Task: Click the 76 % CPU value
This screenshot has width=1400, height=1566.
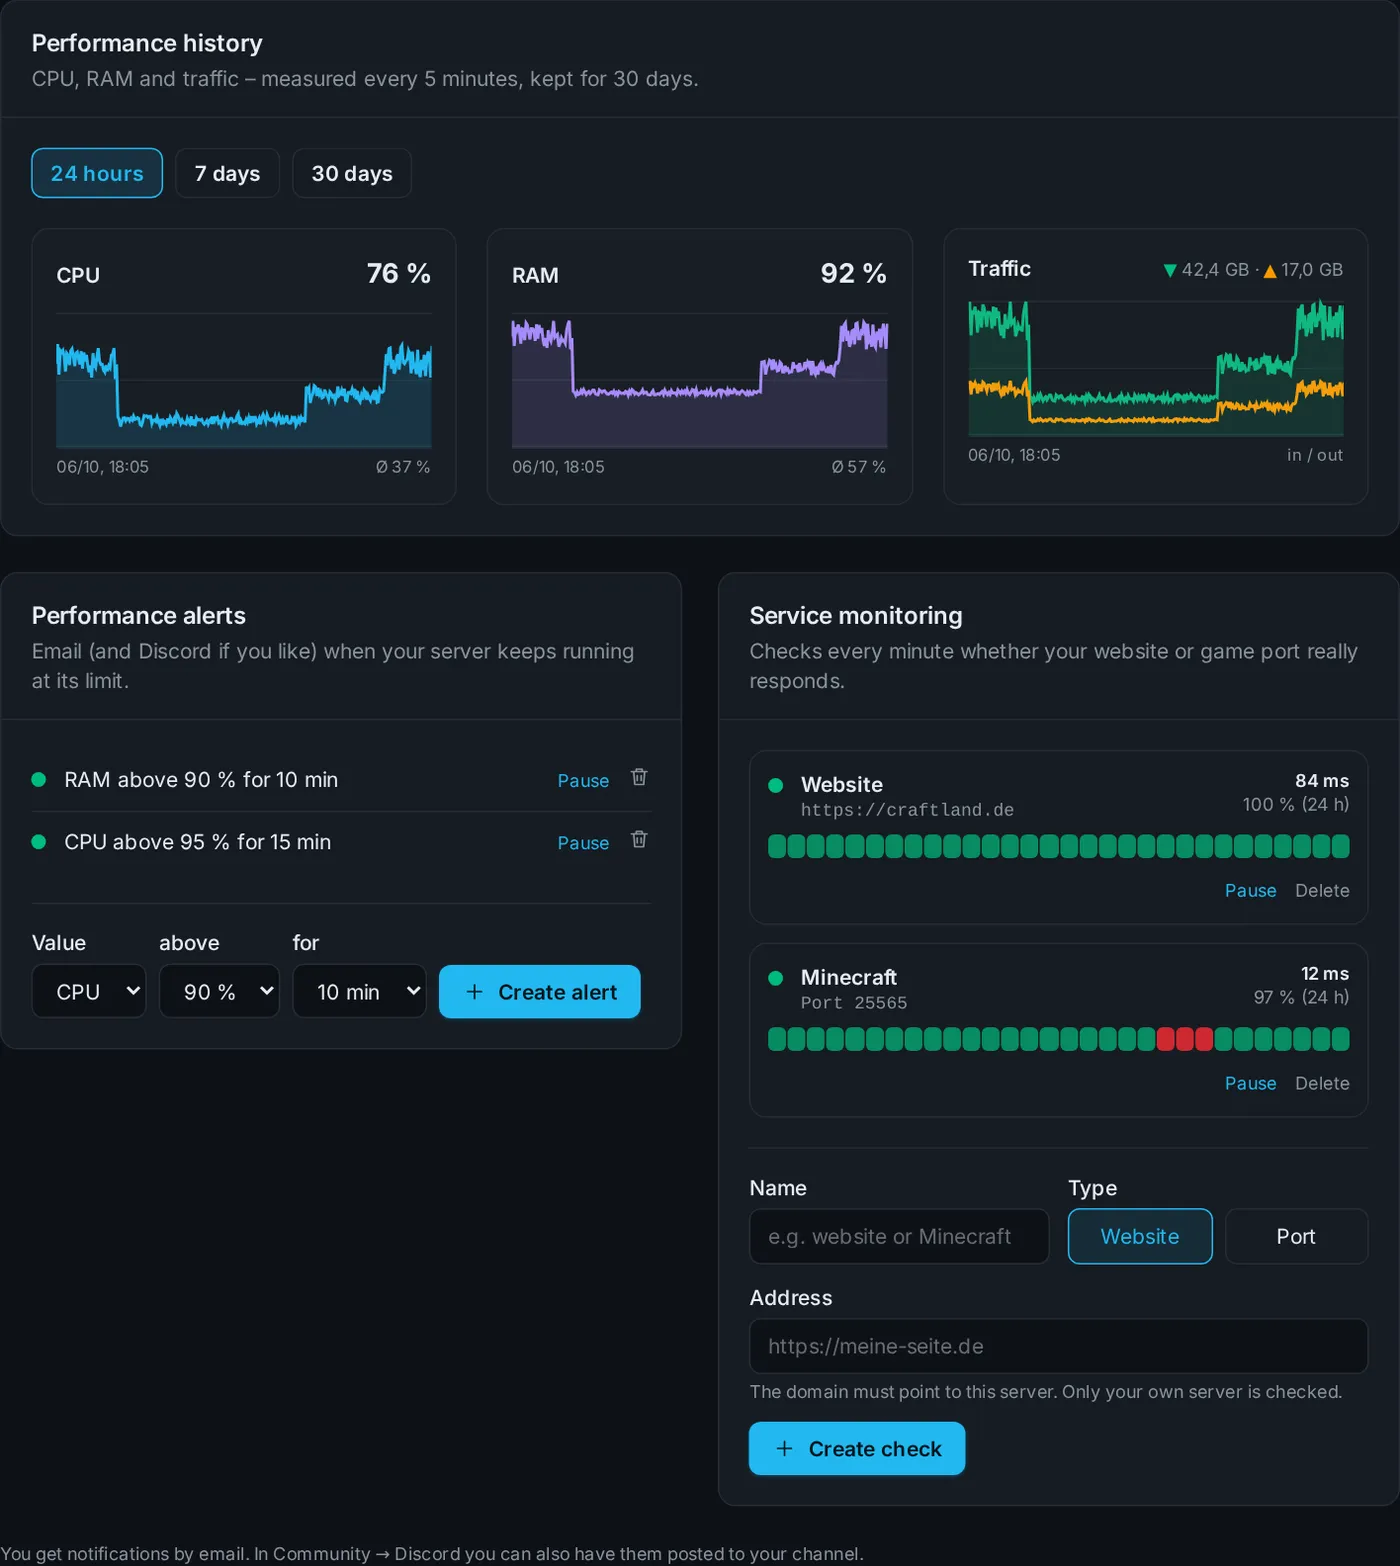Action: (399, 273)
